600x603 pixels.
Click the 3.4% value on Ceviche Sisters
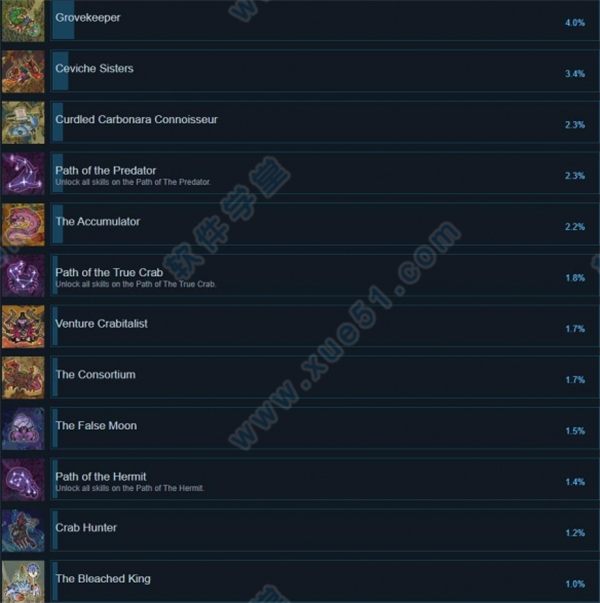(575, 73)
